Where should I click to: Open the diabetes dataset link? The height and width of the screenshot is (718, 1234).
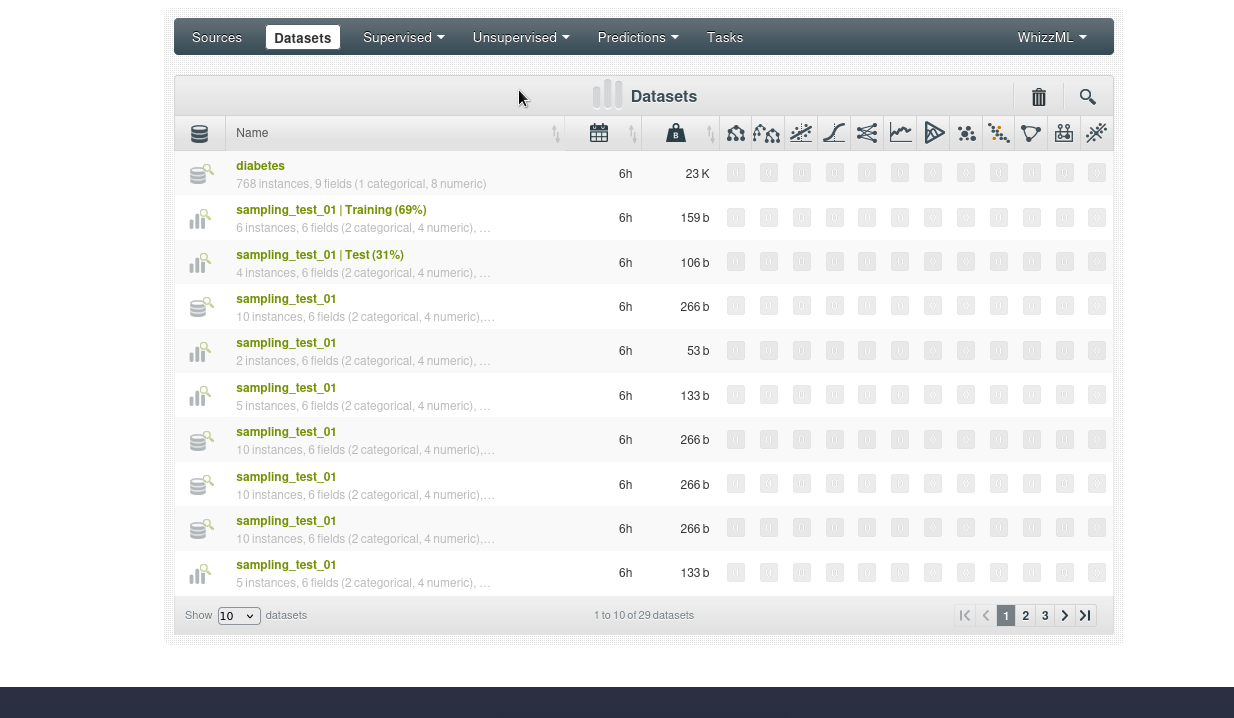(x=260, y=166)
